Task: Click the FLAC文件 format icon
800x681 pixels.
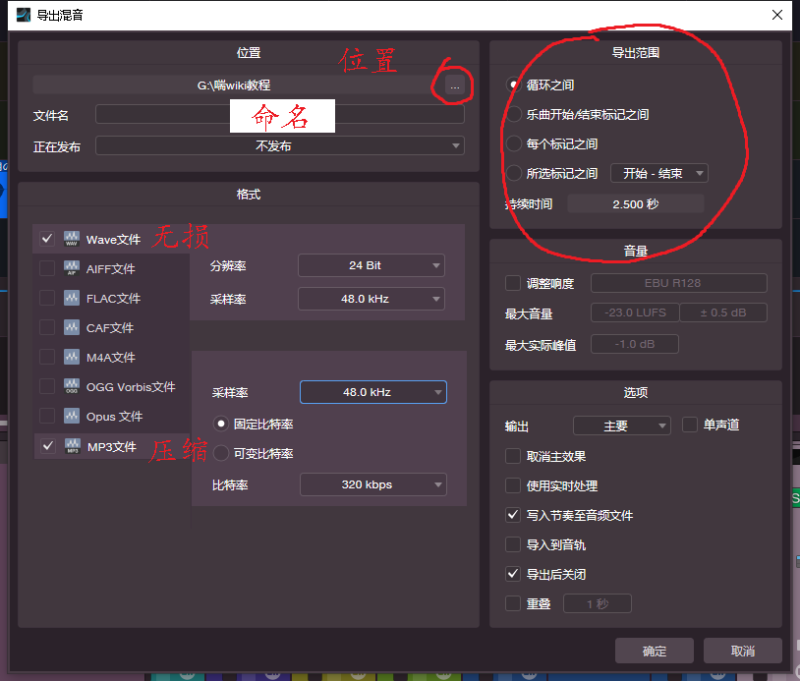Action: (x=72, y=298)
